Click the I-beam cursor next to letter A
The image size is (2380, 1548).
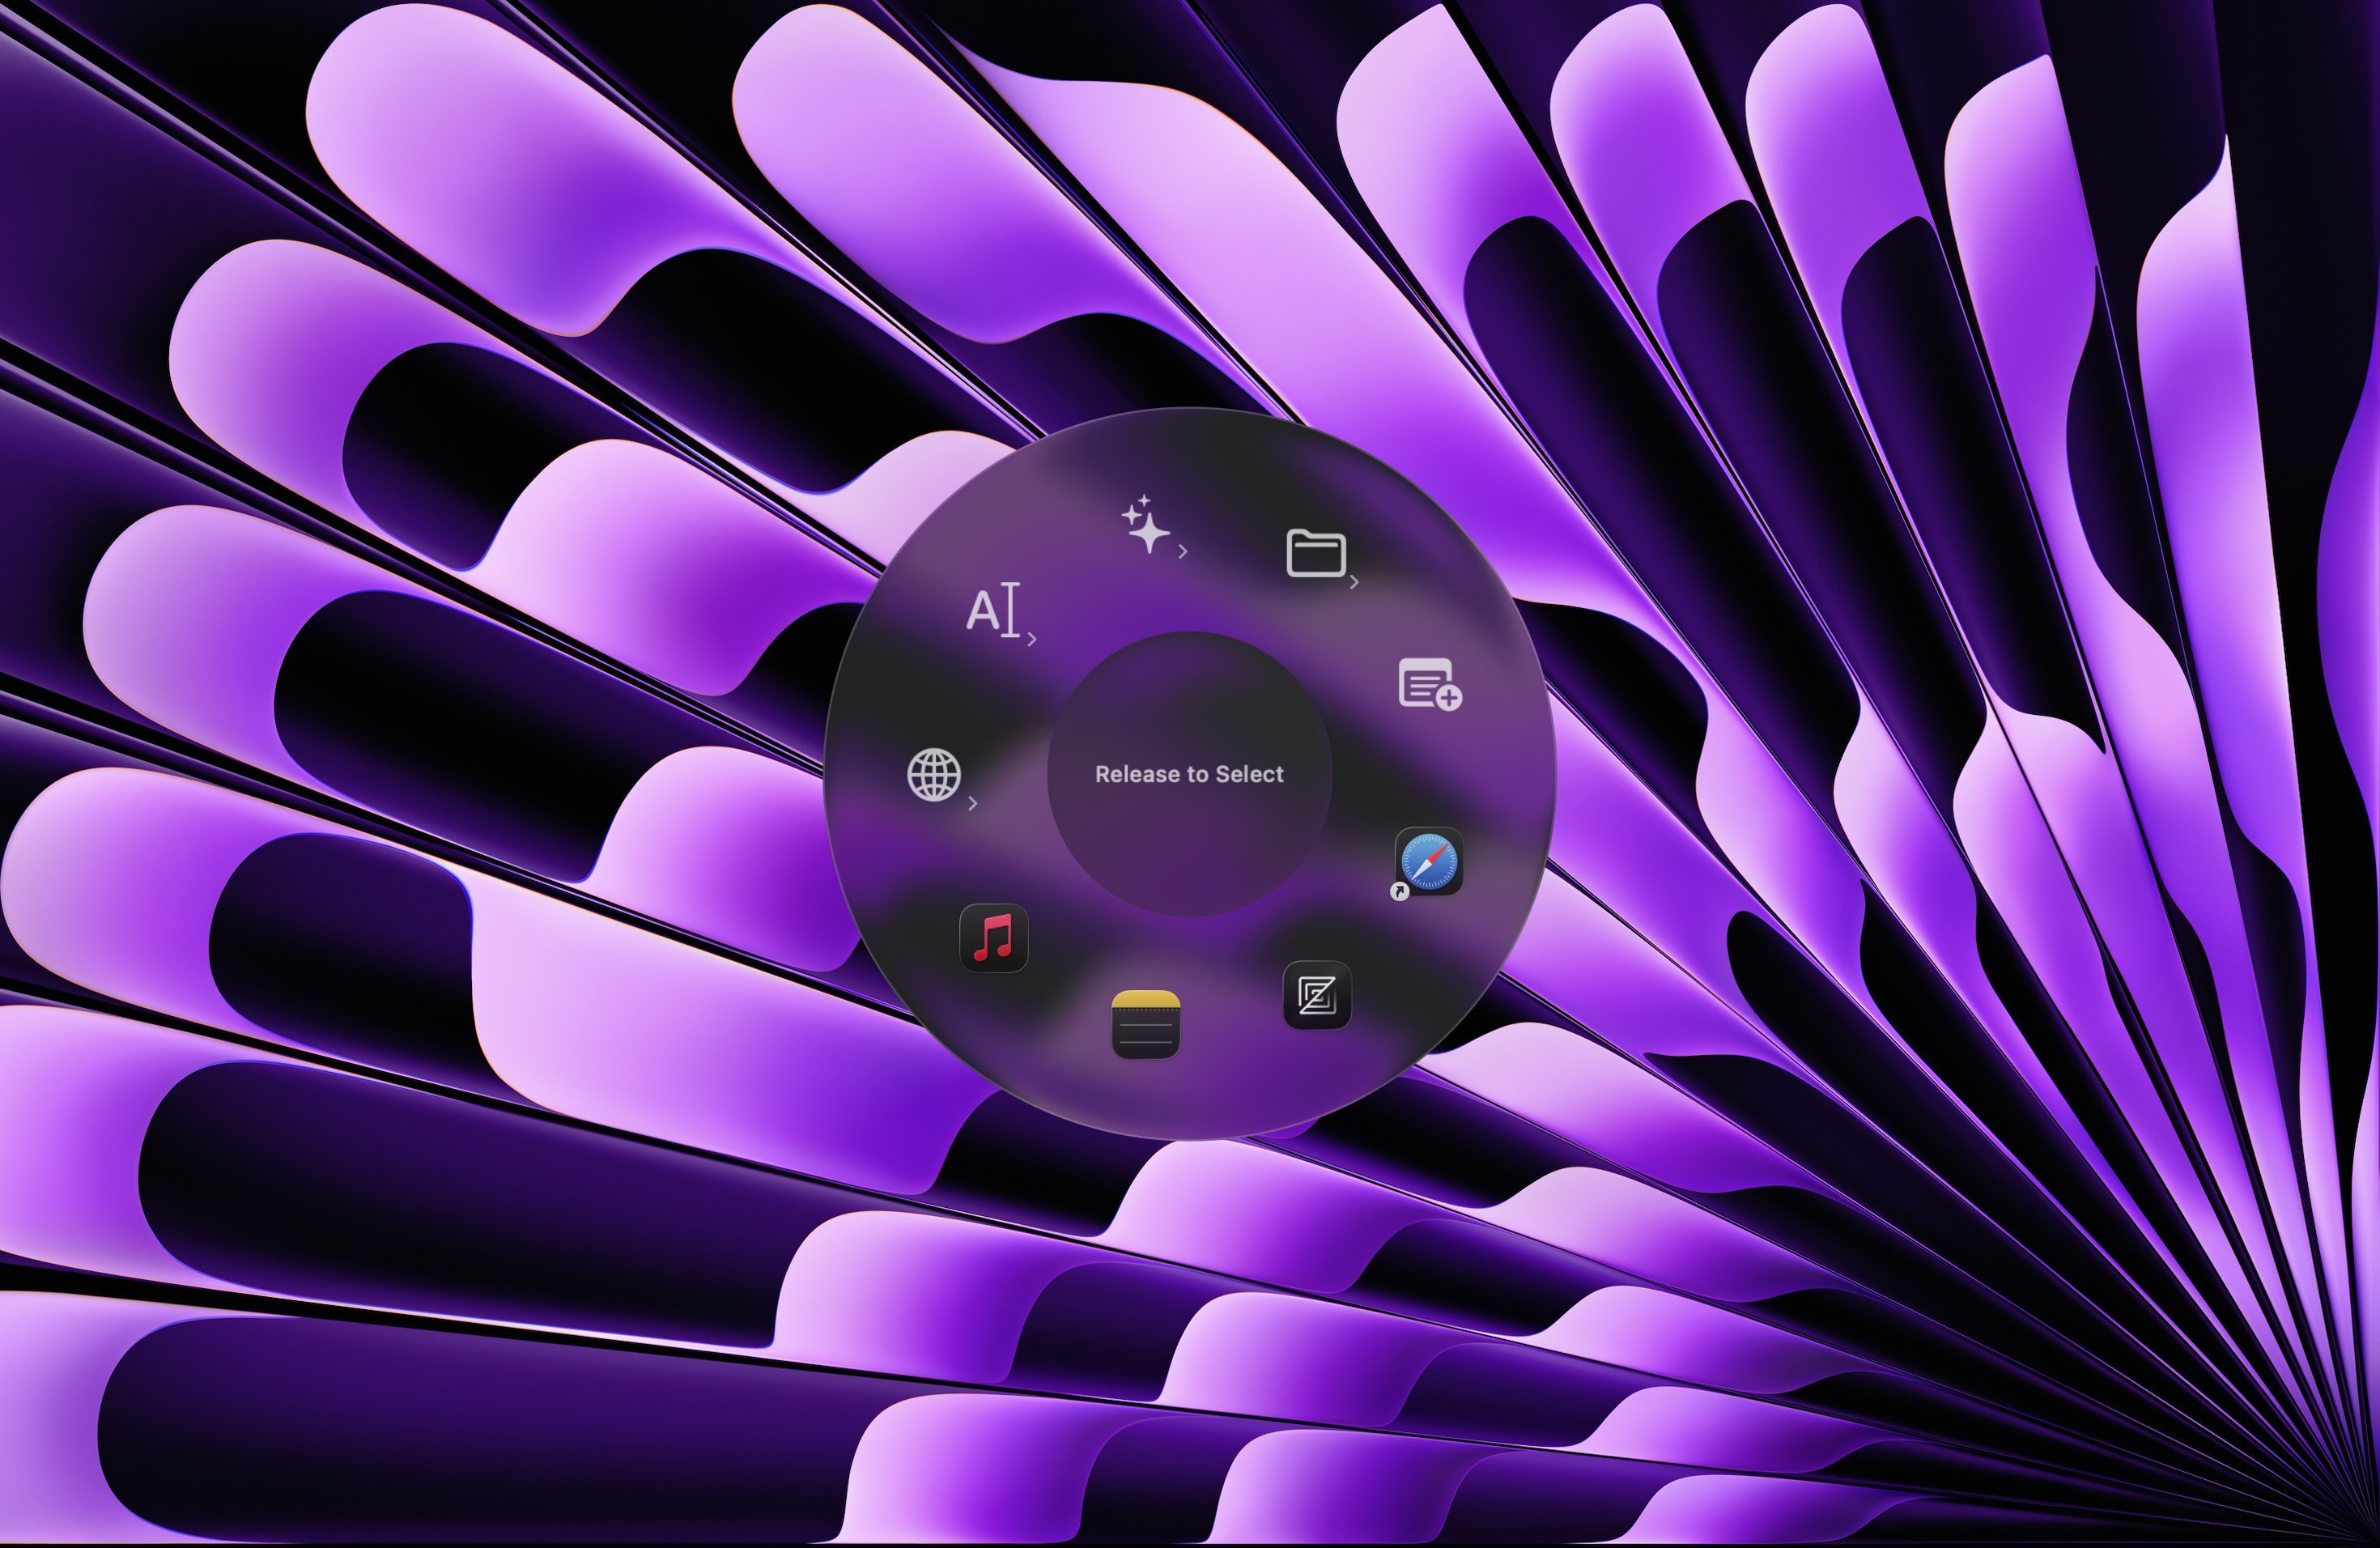click(x=1011, y=609)
